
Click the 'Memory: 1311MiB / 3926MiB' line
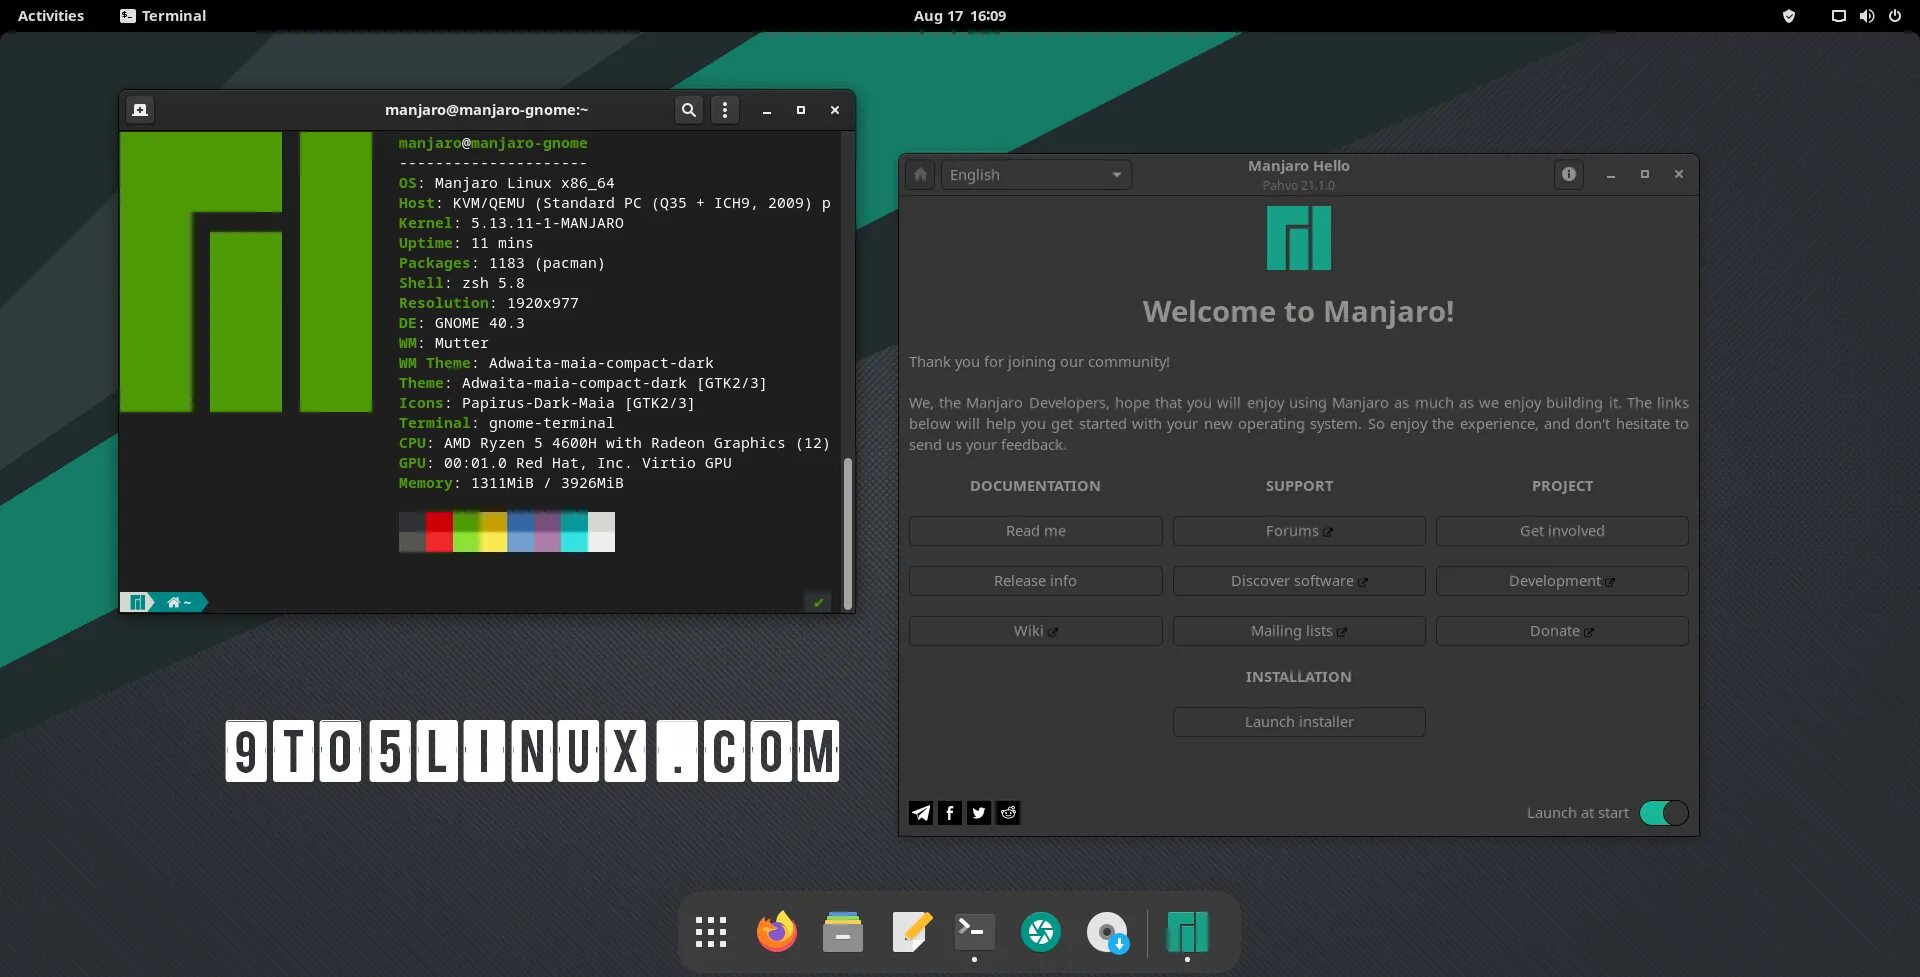click(511, 483)
